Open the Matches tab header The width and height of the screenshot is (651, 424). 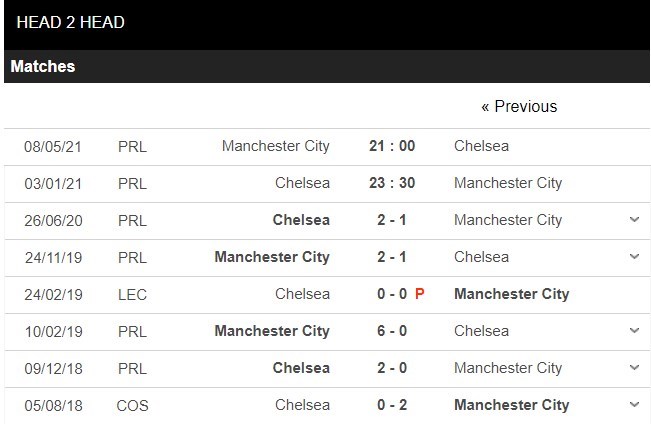43,67
